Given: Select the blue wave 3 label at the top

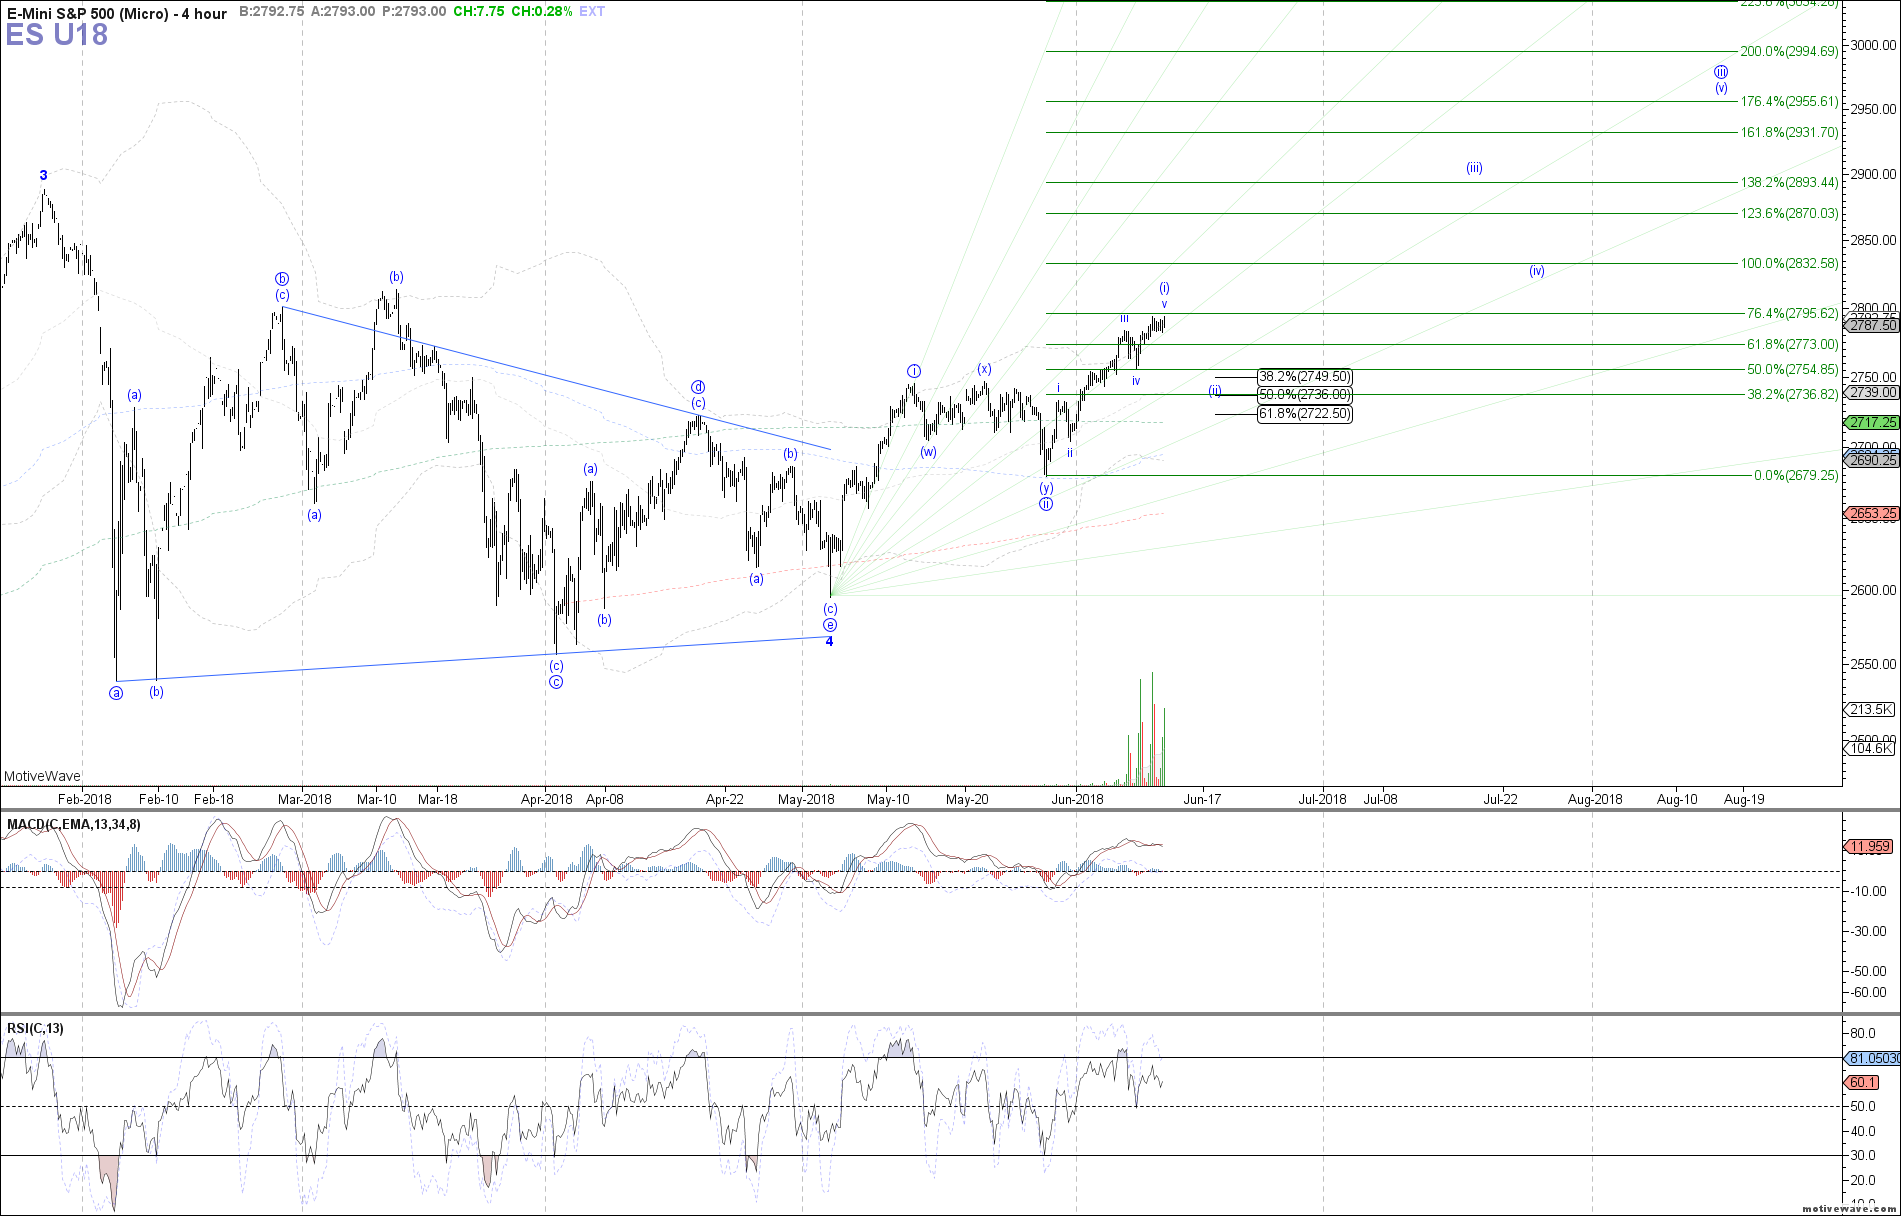Looking at the screenshot, I should tap(43, 175).
